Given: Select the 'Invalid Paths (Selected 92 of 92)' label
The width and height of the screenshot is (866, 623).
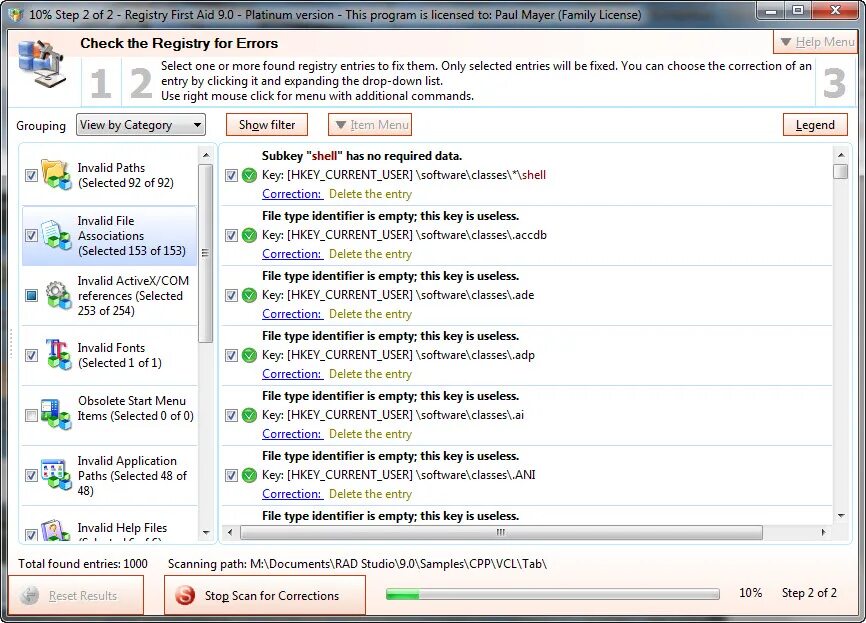Looking at the screenshot, I should pos(126,175).
